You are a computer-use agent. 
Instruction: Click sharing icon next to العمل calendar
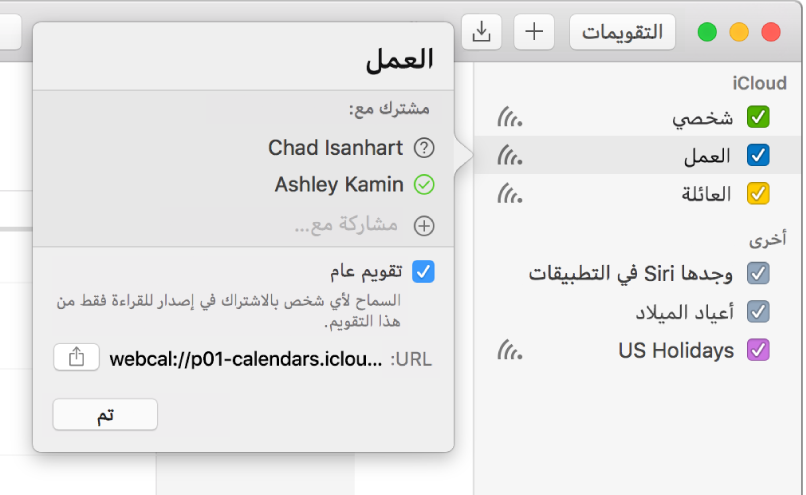[509, 155]
